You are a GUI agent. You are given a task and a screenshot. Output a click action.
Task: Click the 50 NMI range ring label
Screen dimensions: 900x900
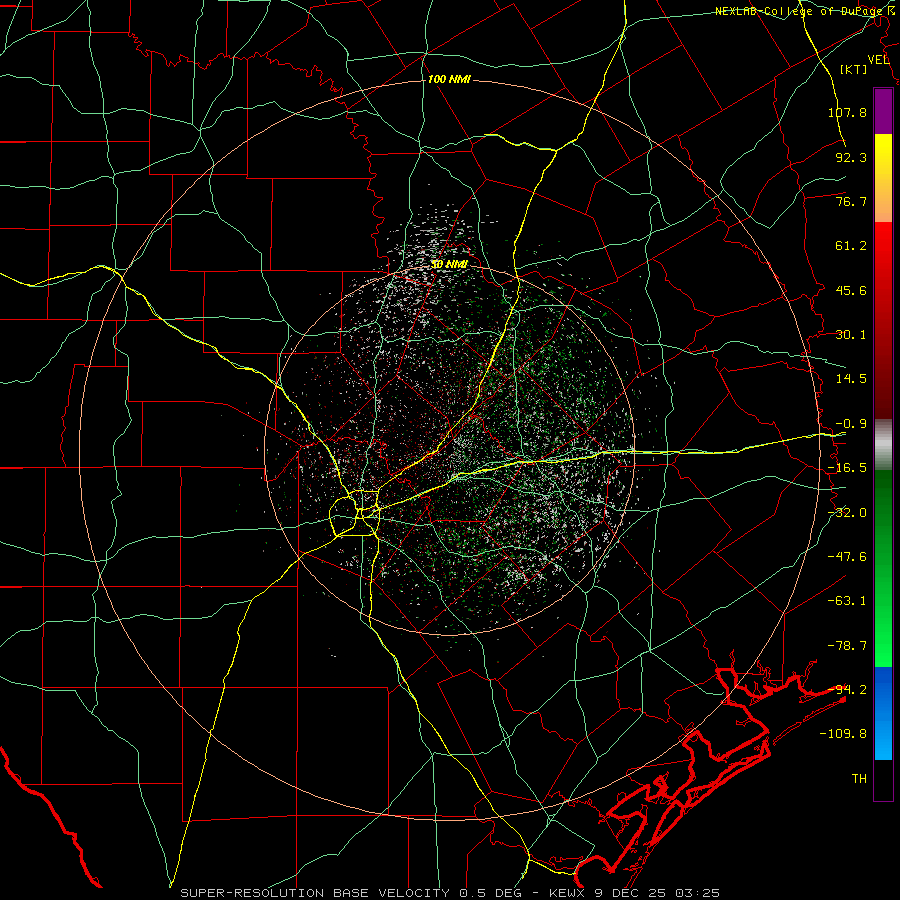449,265
